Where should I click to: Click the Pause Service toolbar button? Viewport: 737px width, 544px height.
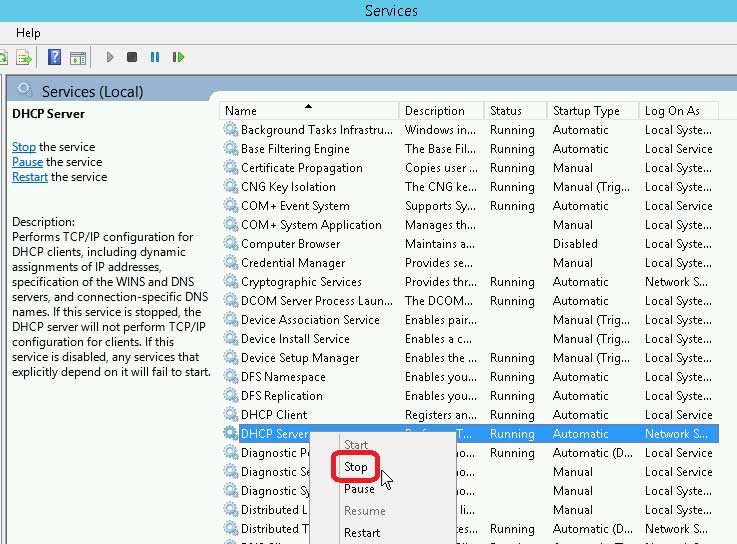click(155, 58)
